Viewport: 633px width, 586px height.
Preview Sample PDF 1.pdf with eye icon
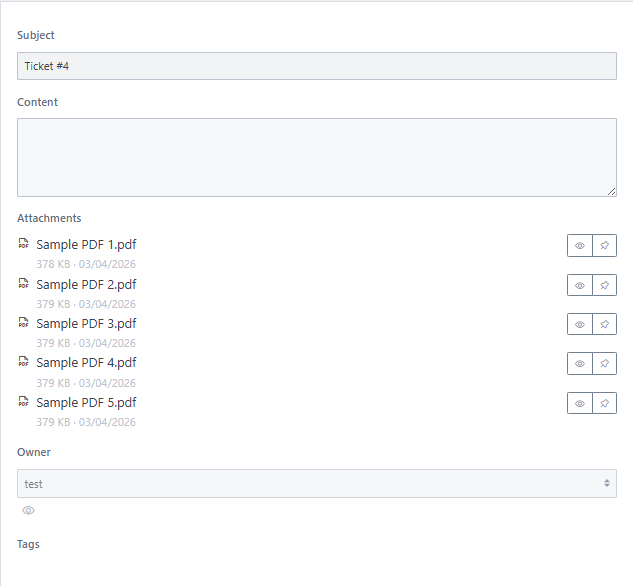579,246
